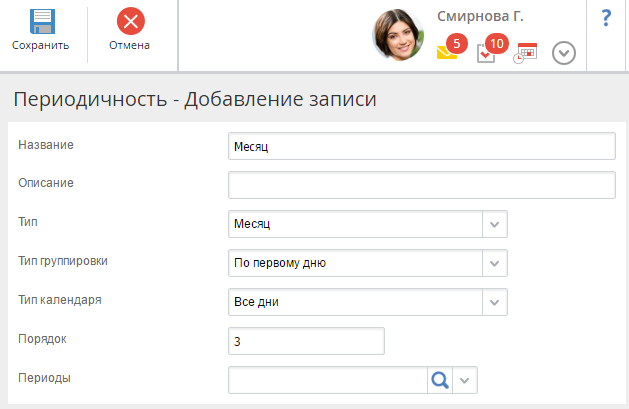This screenshot has width=629, height=409.
Task: Select the Порядок field containing 3
Action: click(306, 341)
